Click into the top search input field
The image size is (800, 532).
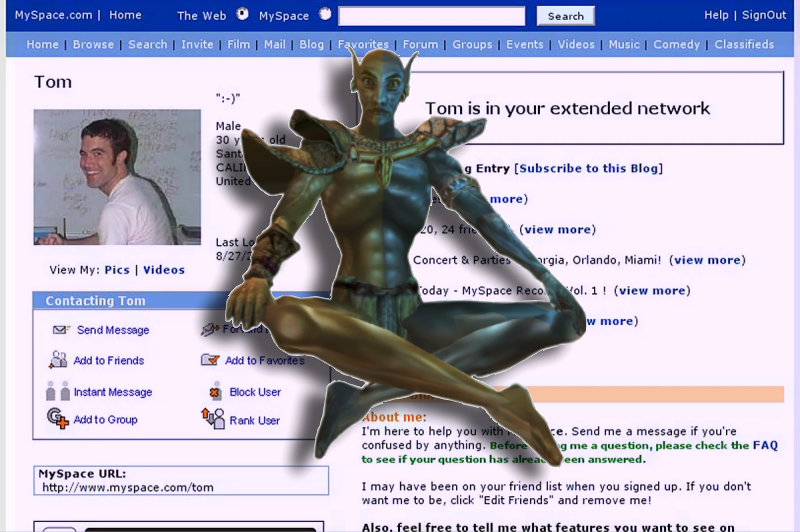point(432,16)
